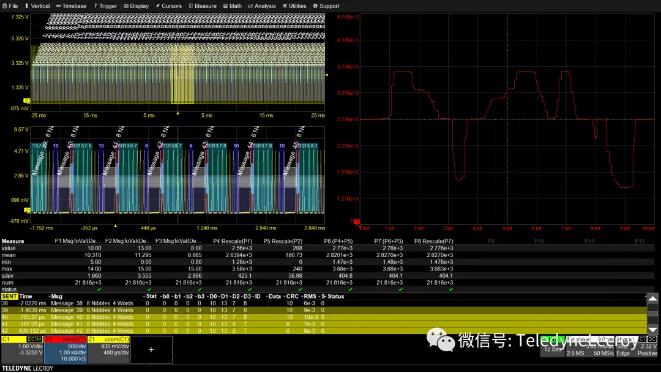The height and width of the screenshot is (373, 661).
Task: Open the Display menu
Action: (x=136, y=6)
